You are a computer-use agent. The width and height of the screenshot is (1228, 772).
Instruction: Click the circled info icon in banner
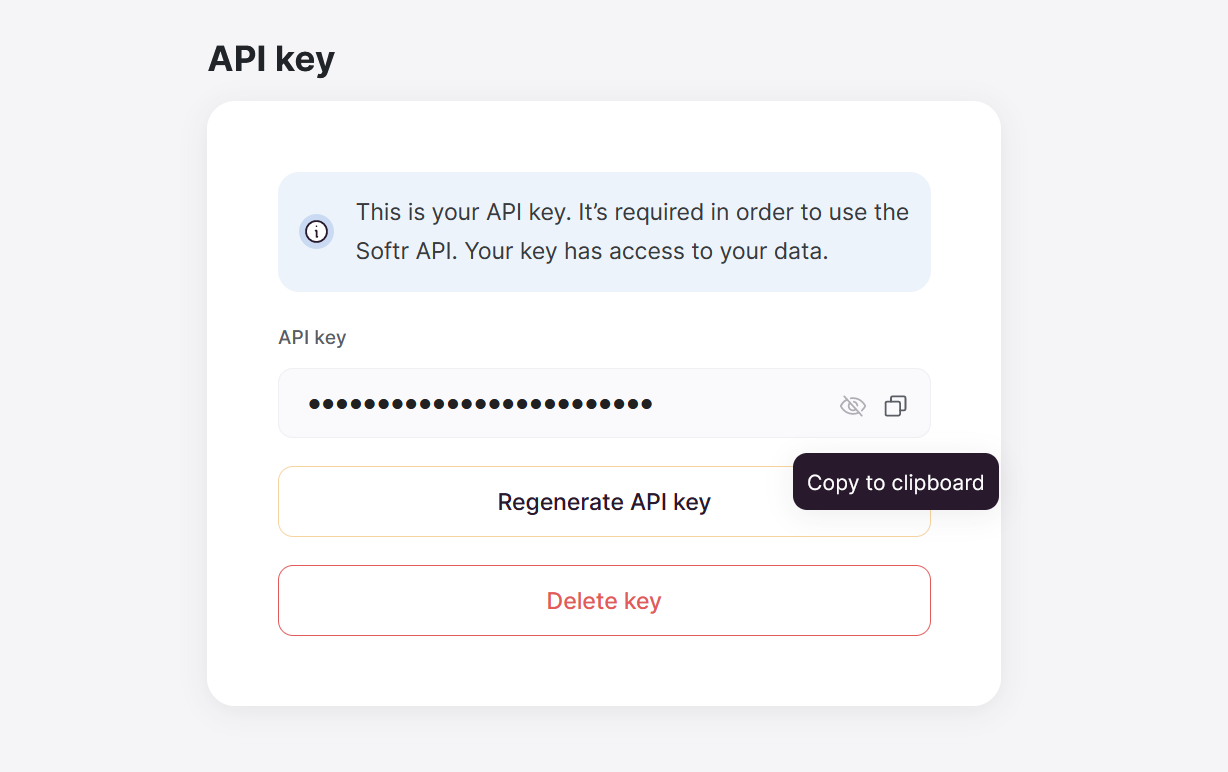point(317,232)
